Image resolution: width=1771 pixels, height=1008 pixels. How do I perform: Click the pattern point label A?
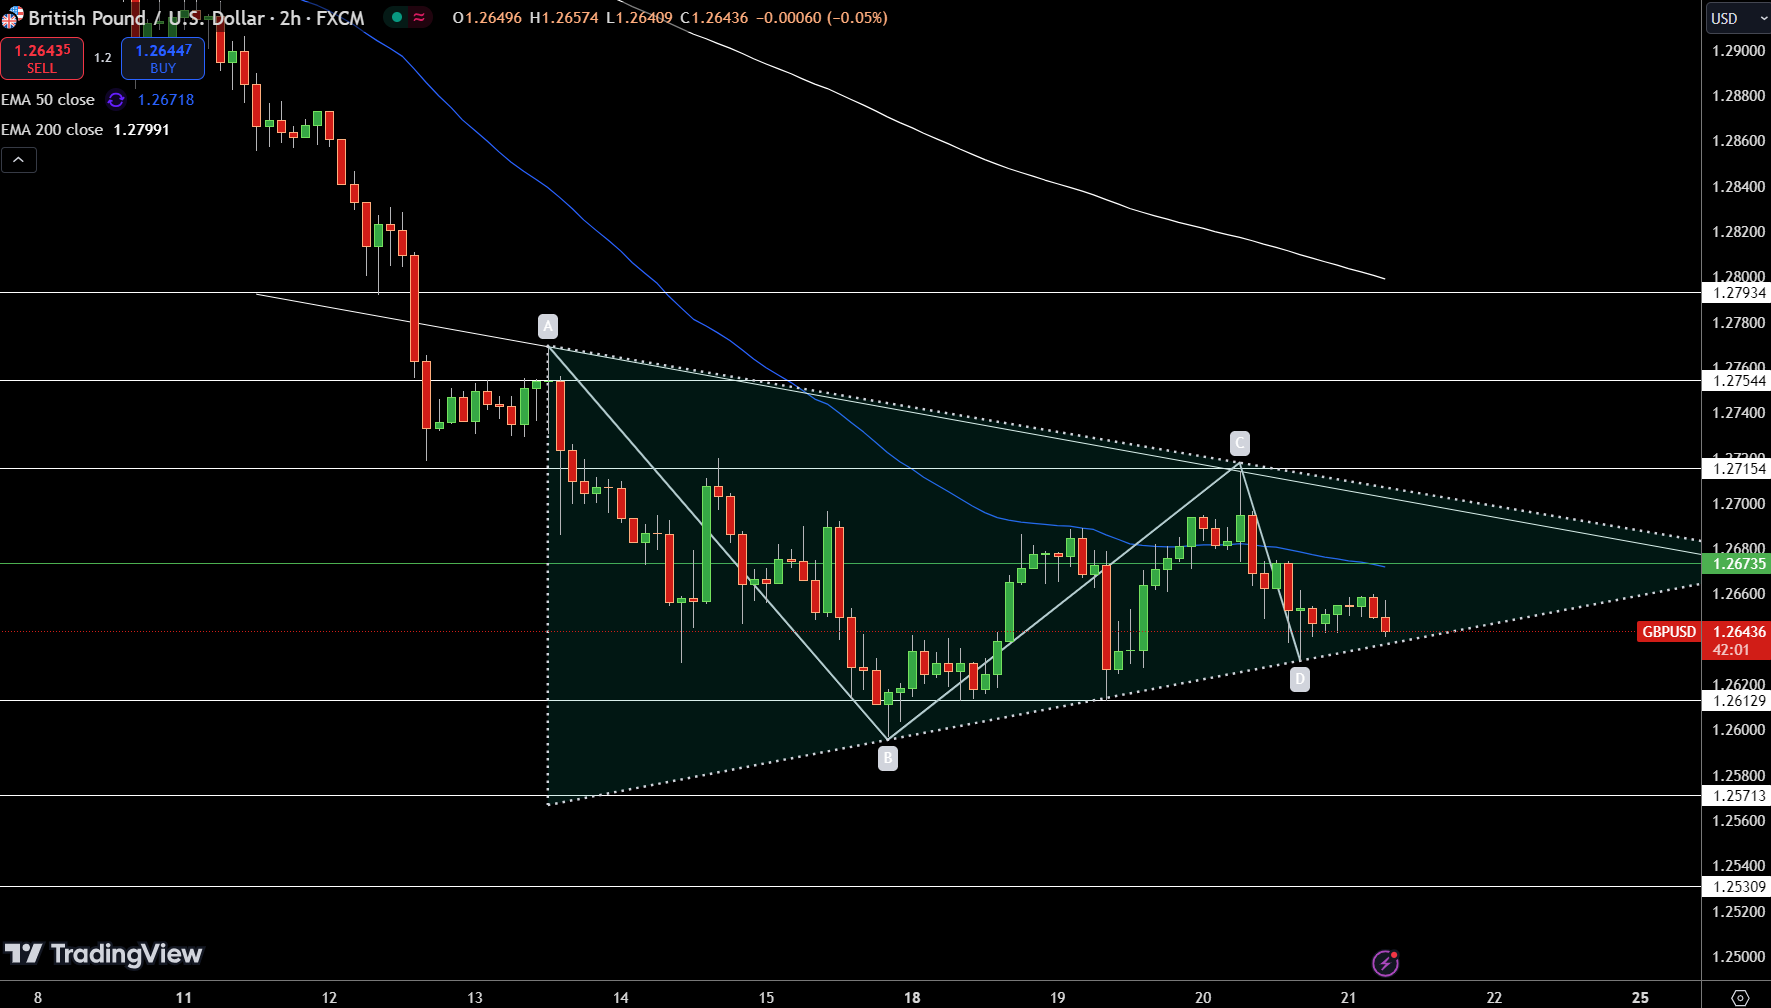(x=547, y=326)
